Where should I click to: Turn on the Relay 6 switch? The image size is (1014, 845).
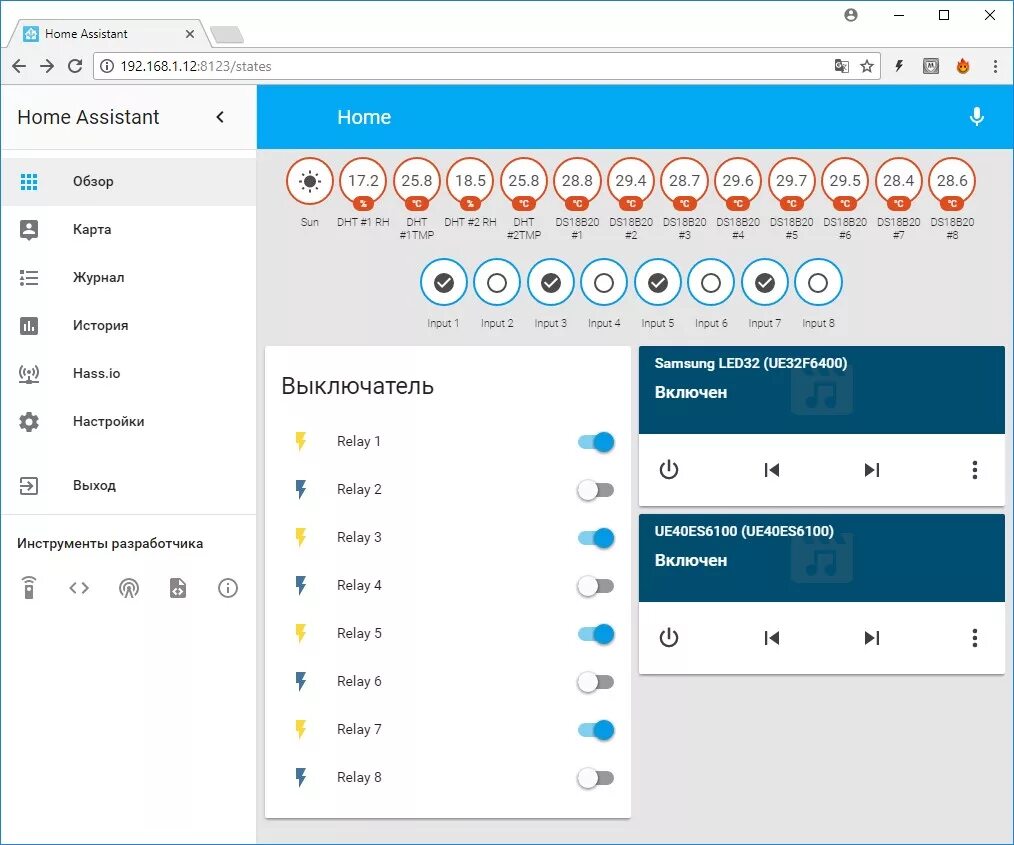[x=596, y=682]
